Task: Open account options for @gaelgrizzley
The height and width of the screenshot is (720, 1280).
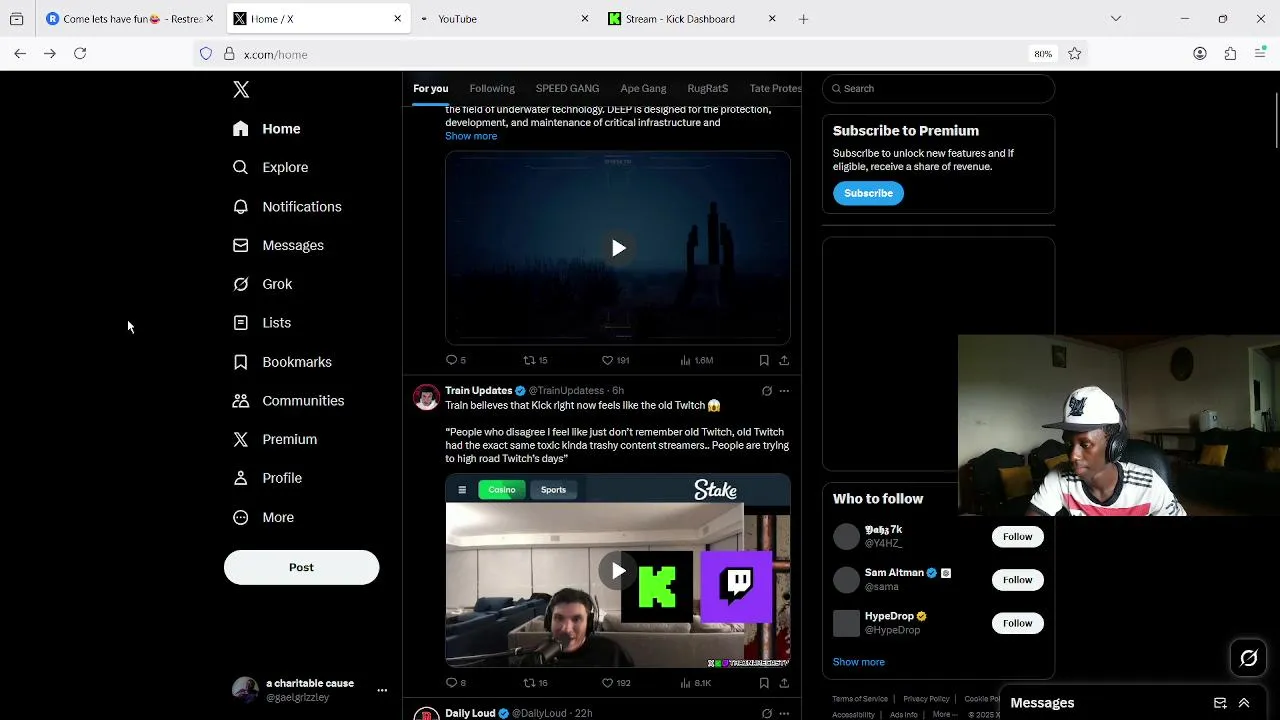Action: (x=382, y=690)
